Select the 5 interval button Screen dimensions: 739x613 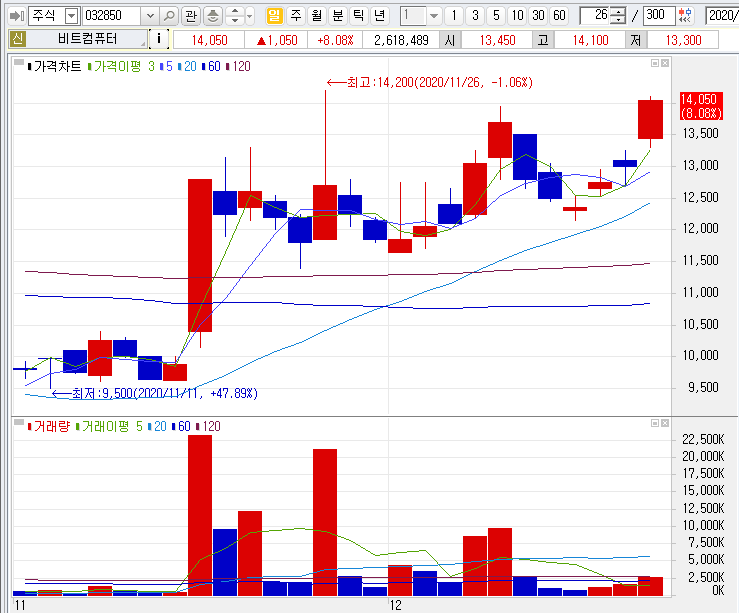click(x=496, y=16)
